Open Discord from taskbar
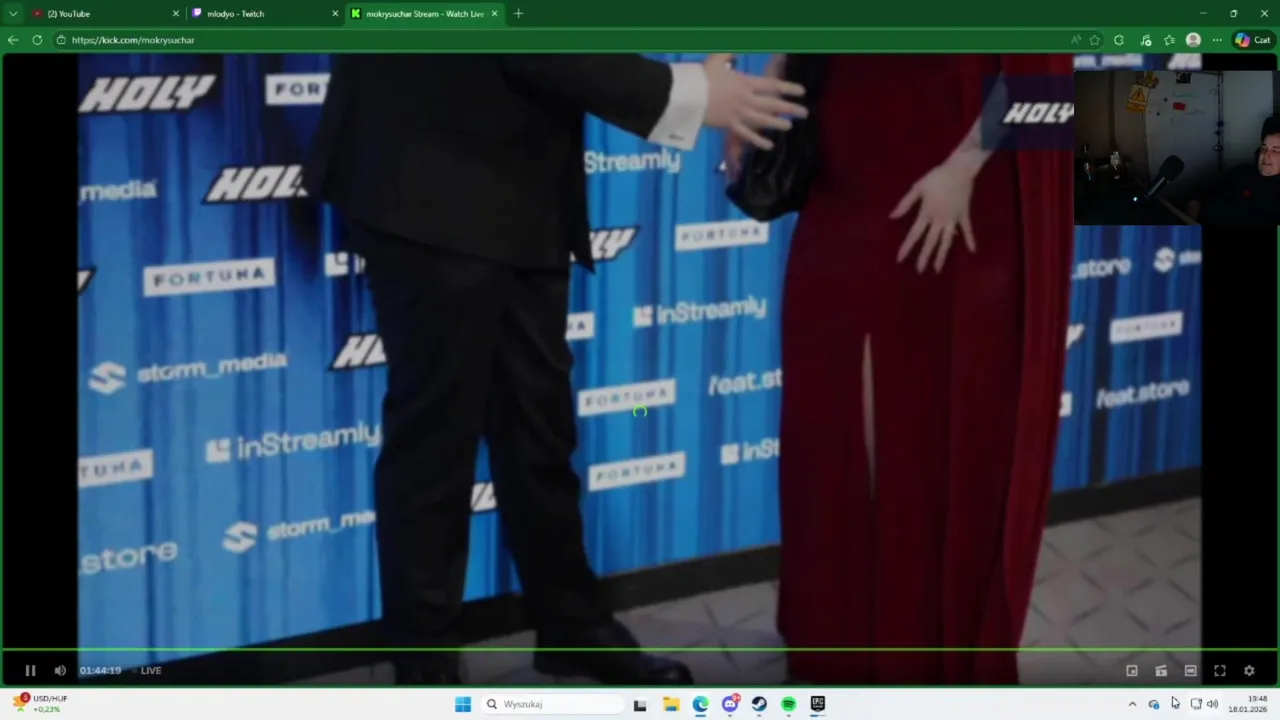This screenshot has width=1280, height=720. tap(730, 704)
